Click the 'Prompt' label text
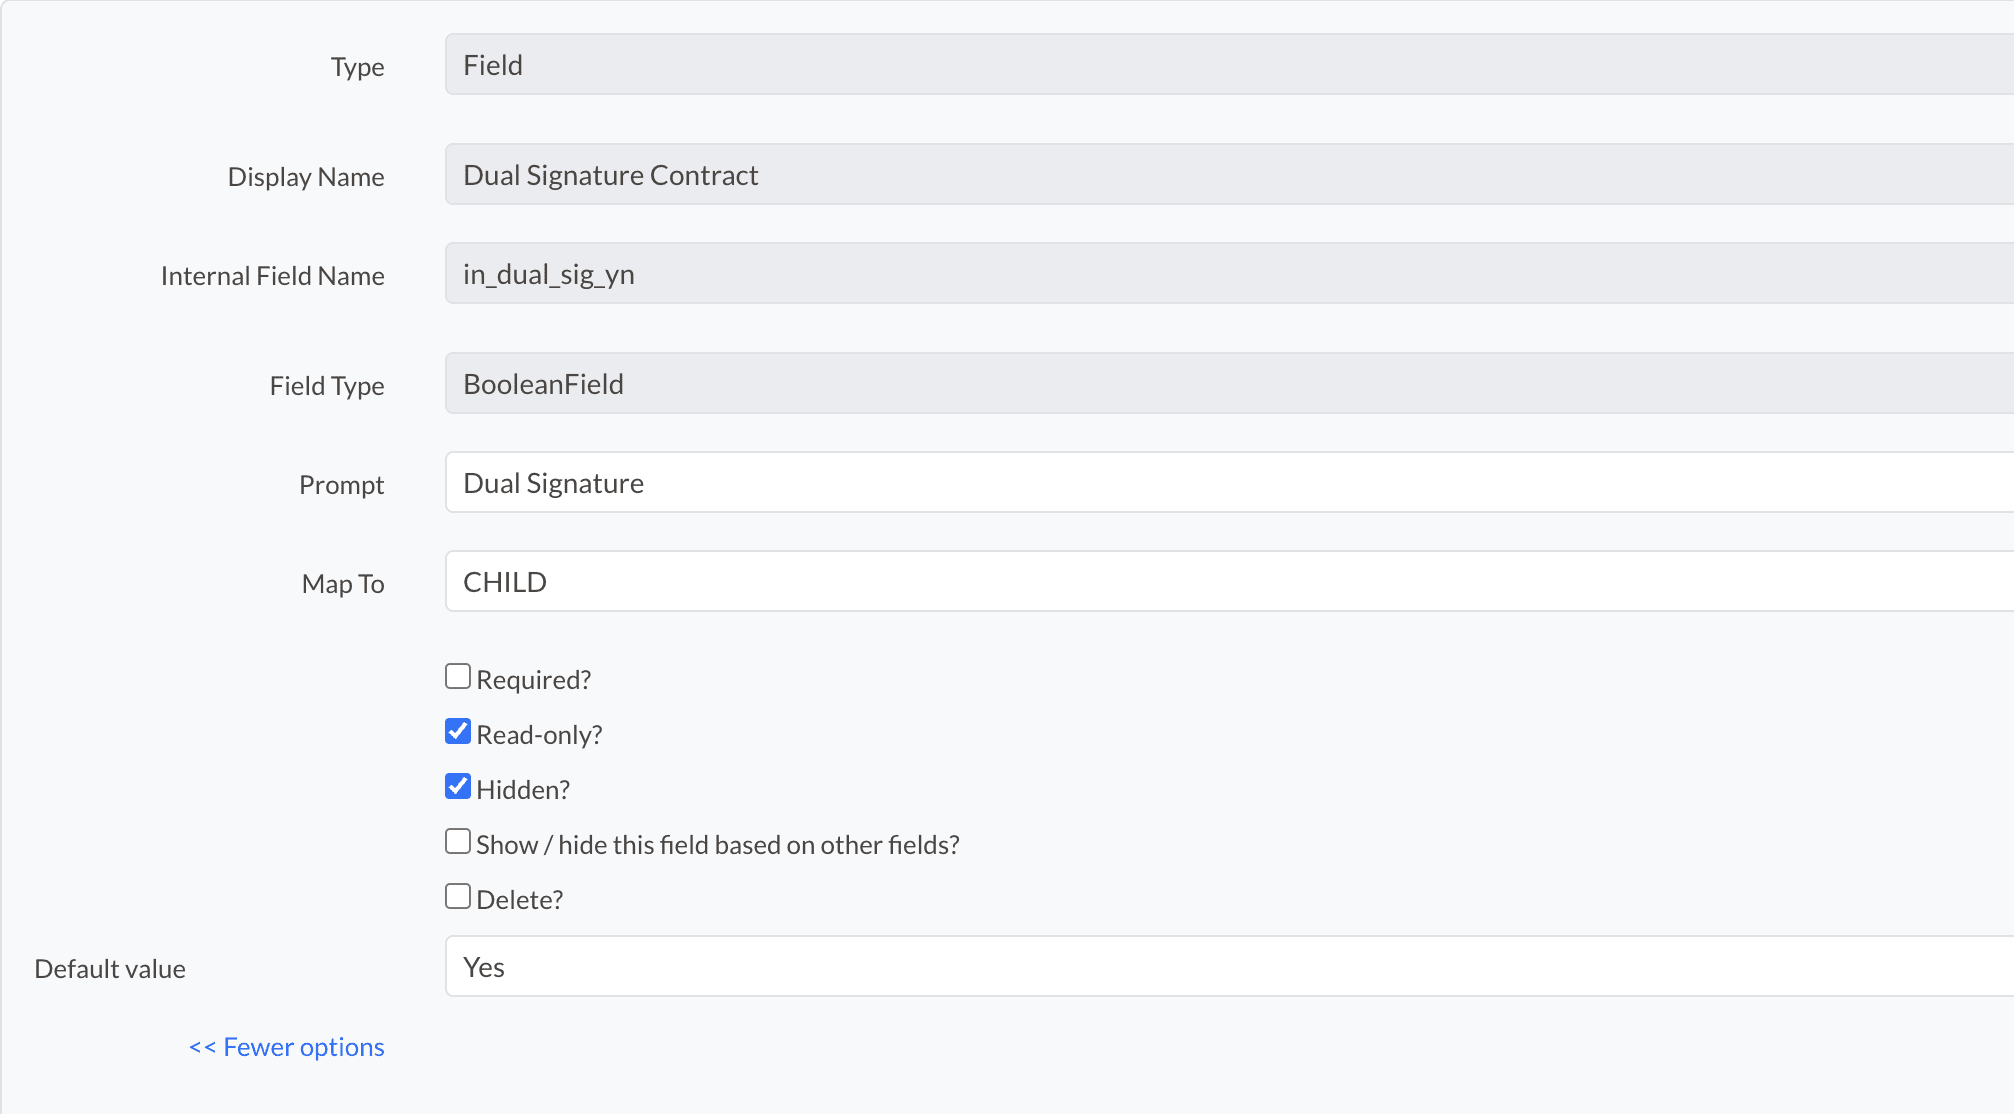The image size is (2014, 1114). [x=341, y=485]
